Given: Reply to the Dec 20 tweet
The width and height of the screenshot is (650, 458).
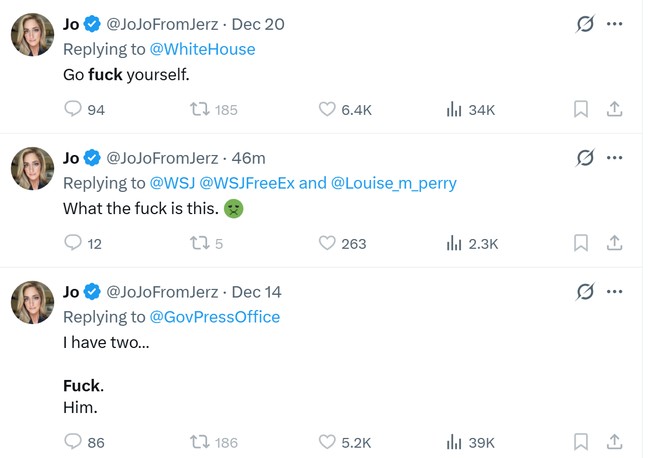Looking at the screenshot, I should coord(72,109).
